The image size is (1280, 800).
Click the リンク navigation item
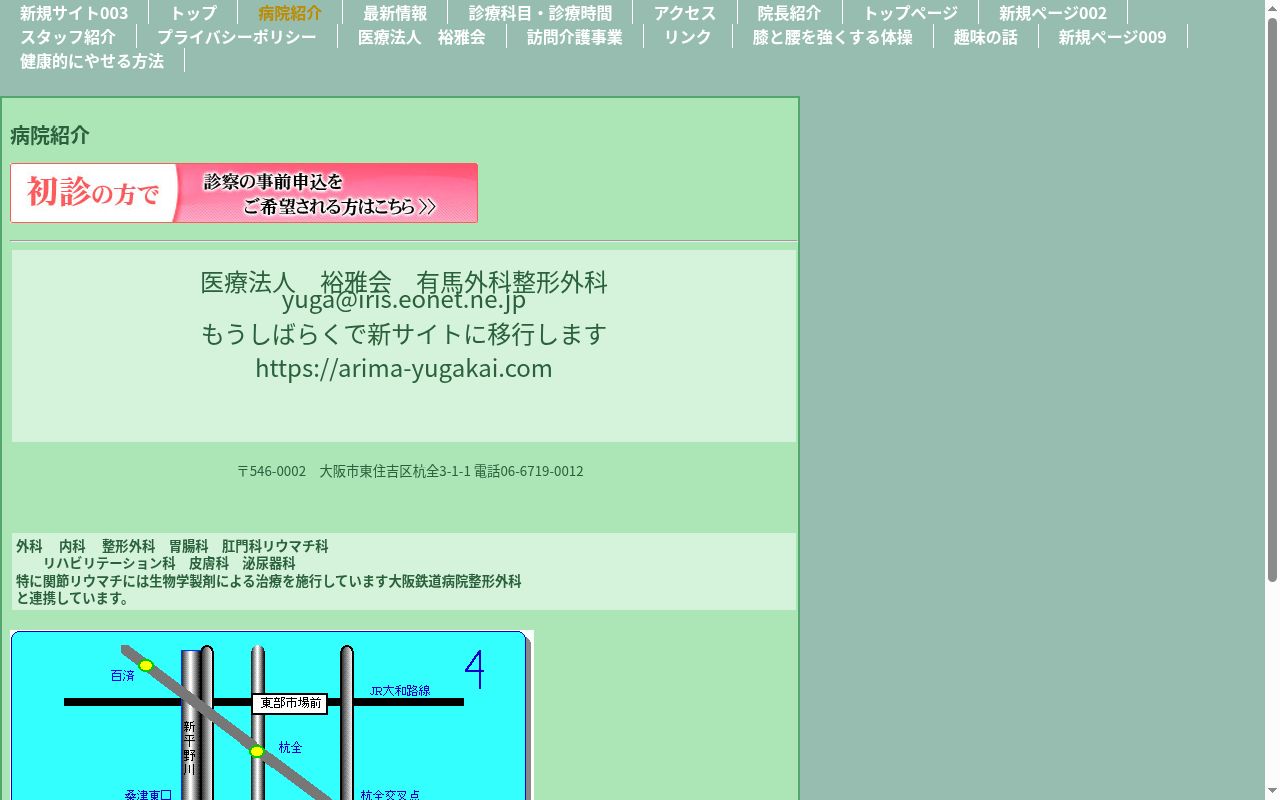[687, 37]
